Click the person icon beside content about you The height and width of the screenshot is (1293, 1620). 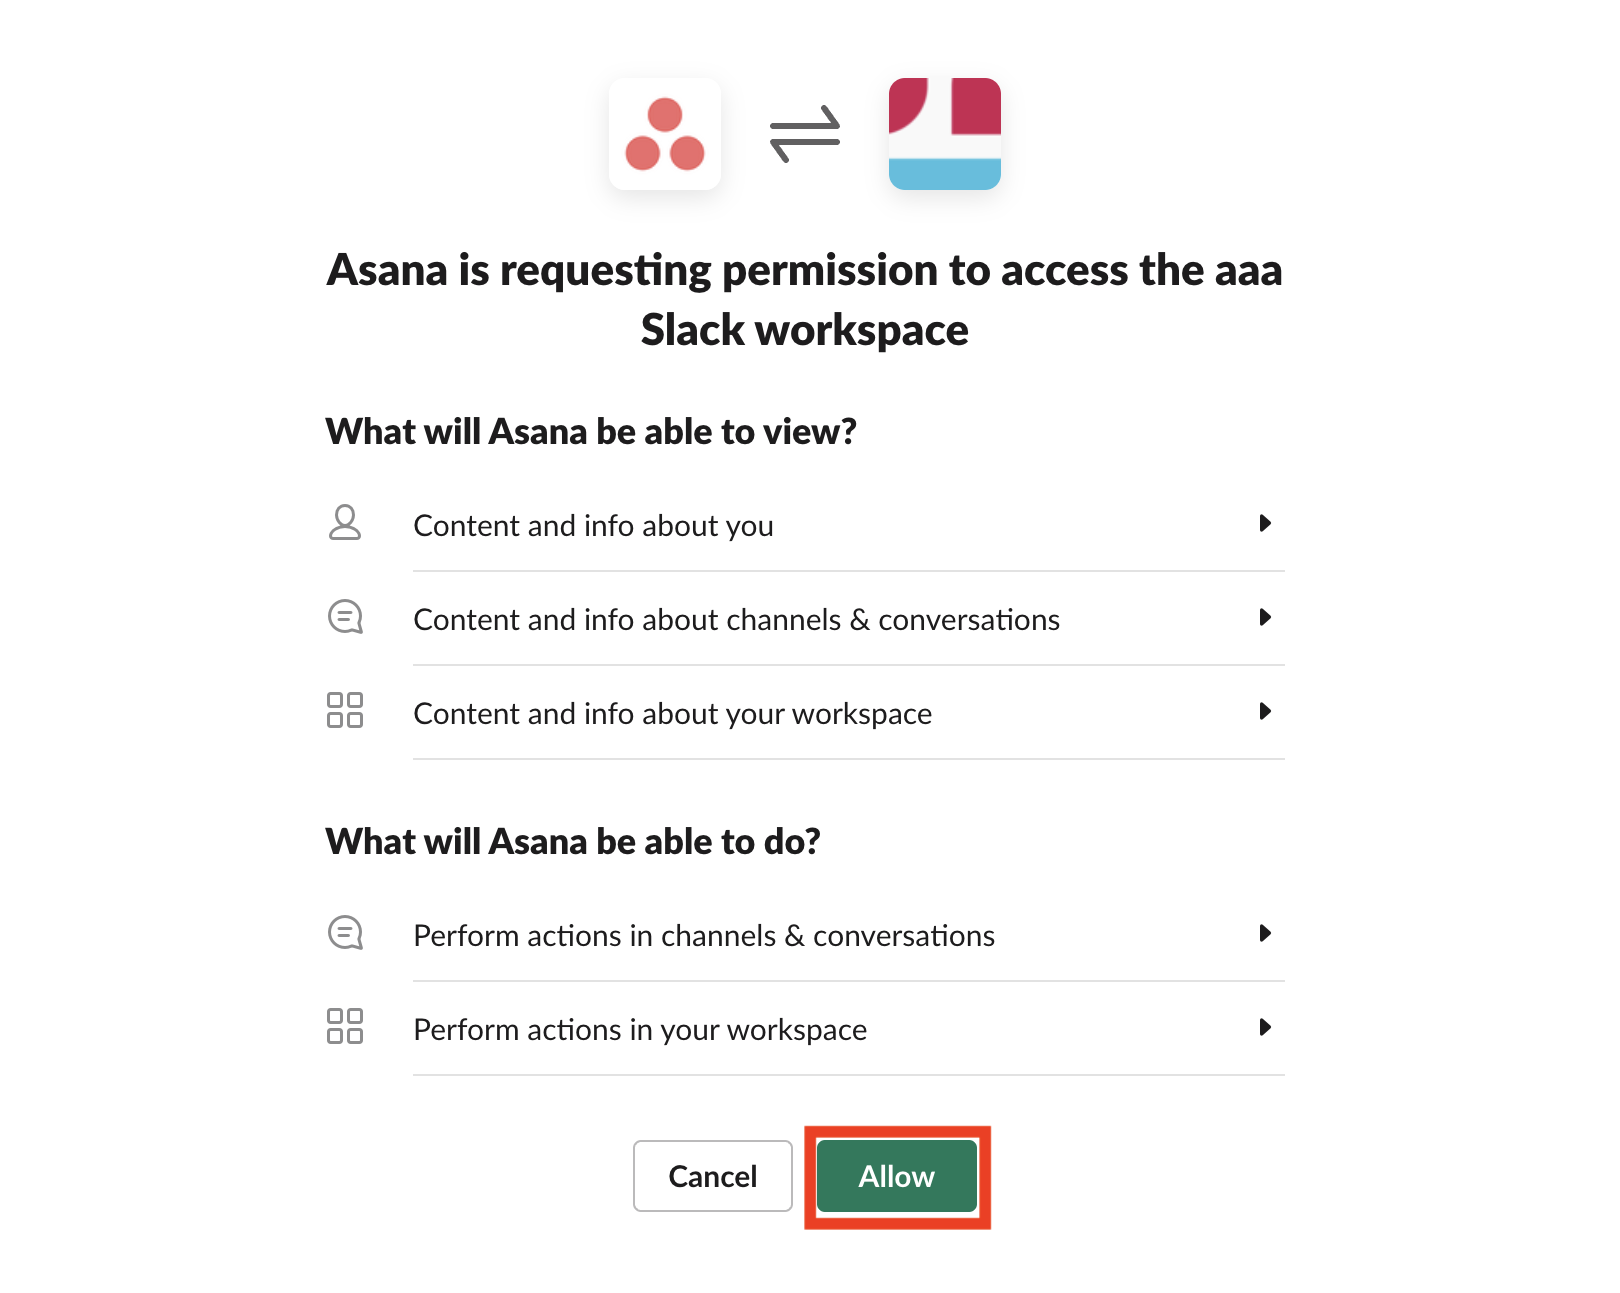coord(345,524)
